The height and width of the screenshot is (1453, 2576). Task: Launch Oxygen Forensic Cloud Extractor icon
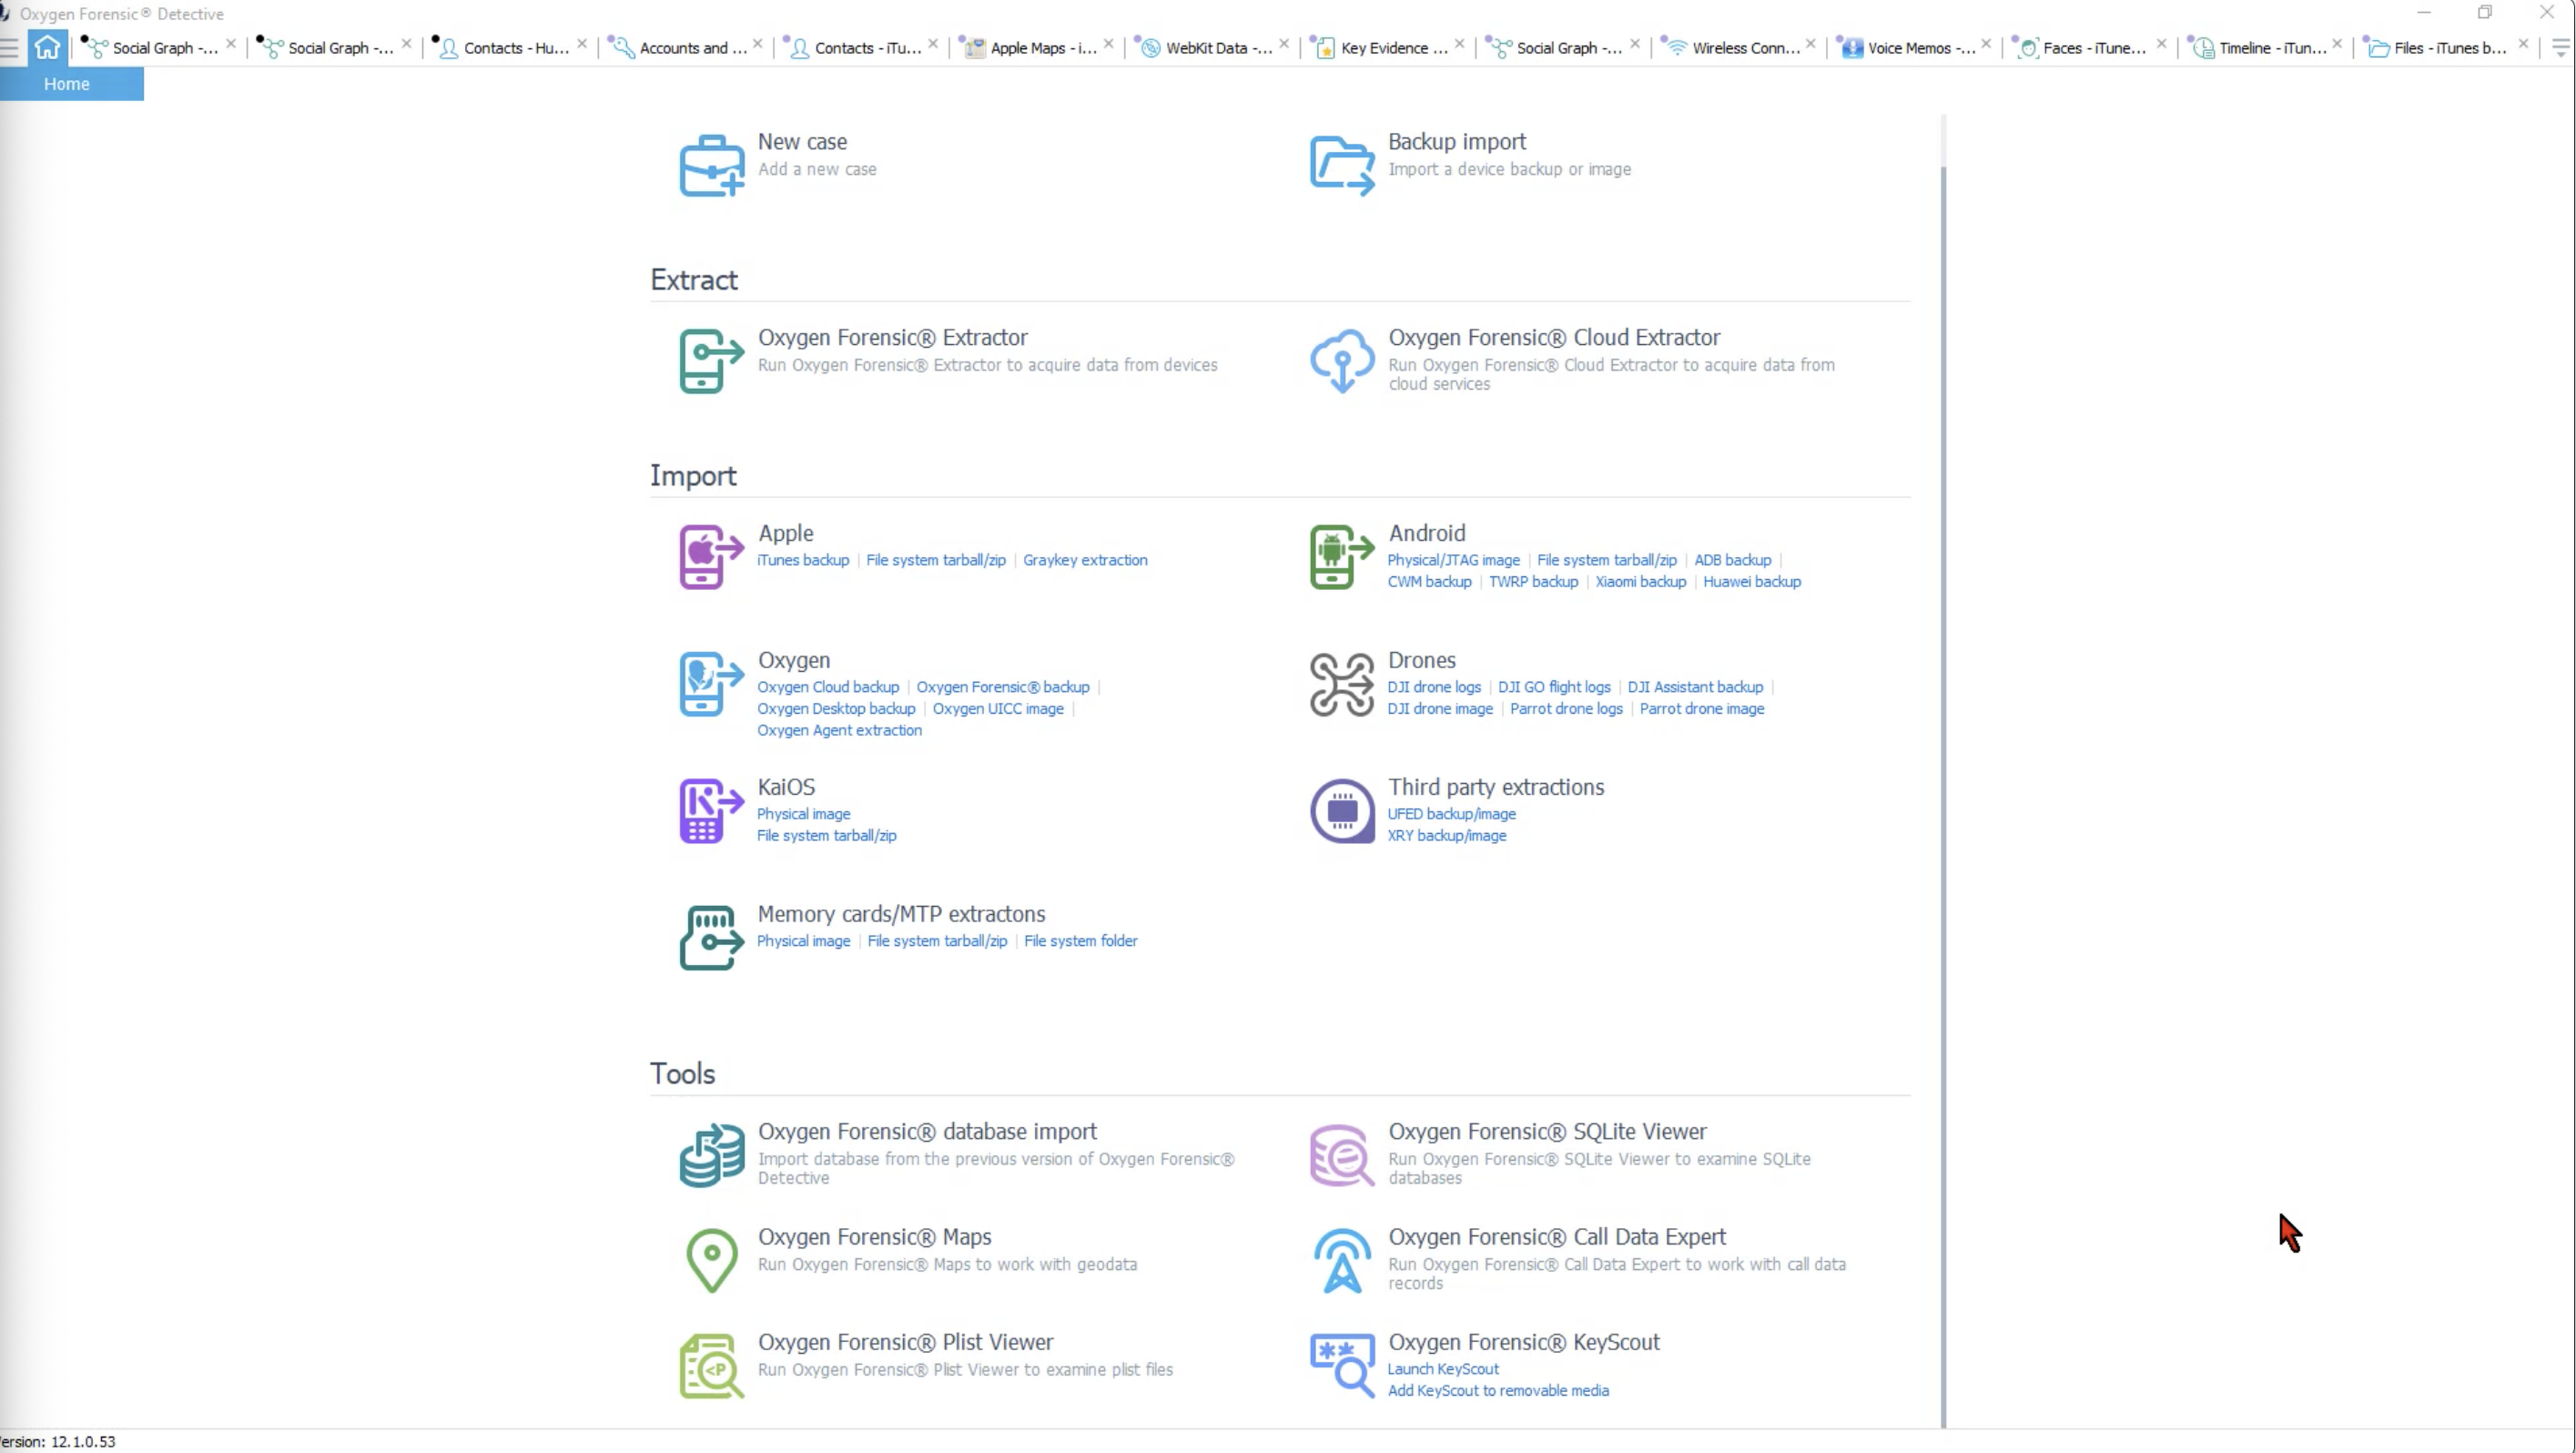[x=1341, y=361]
